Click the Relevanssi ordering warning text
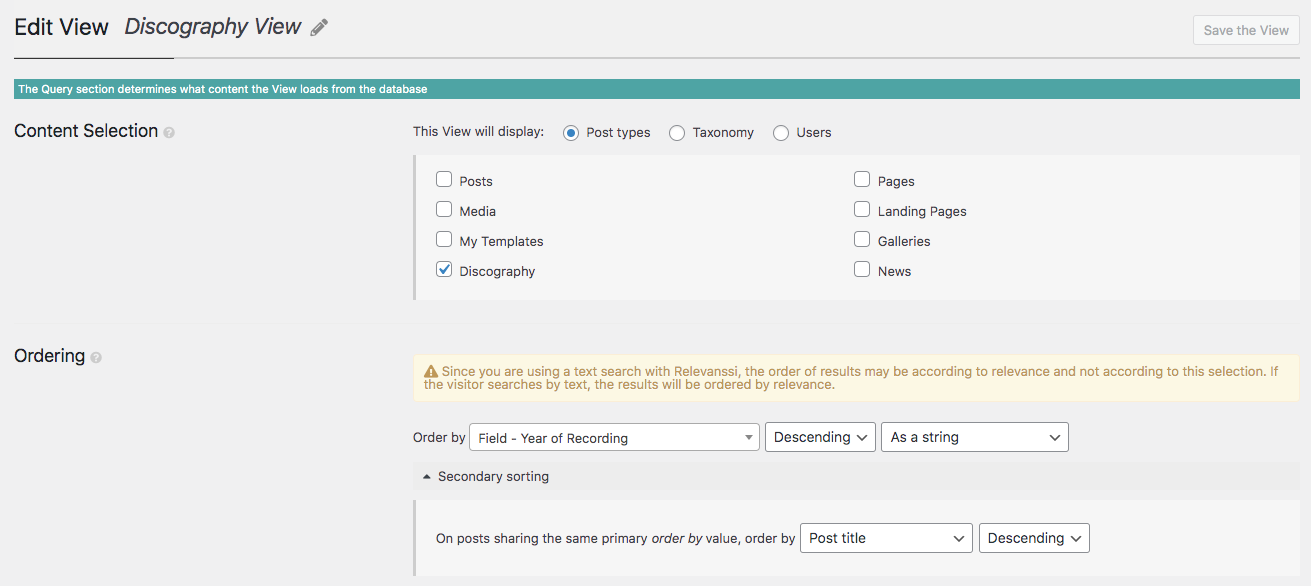The width and height of the screenshot is (1311, 586). pos(851,377)
